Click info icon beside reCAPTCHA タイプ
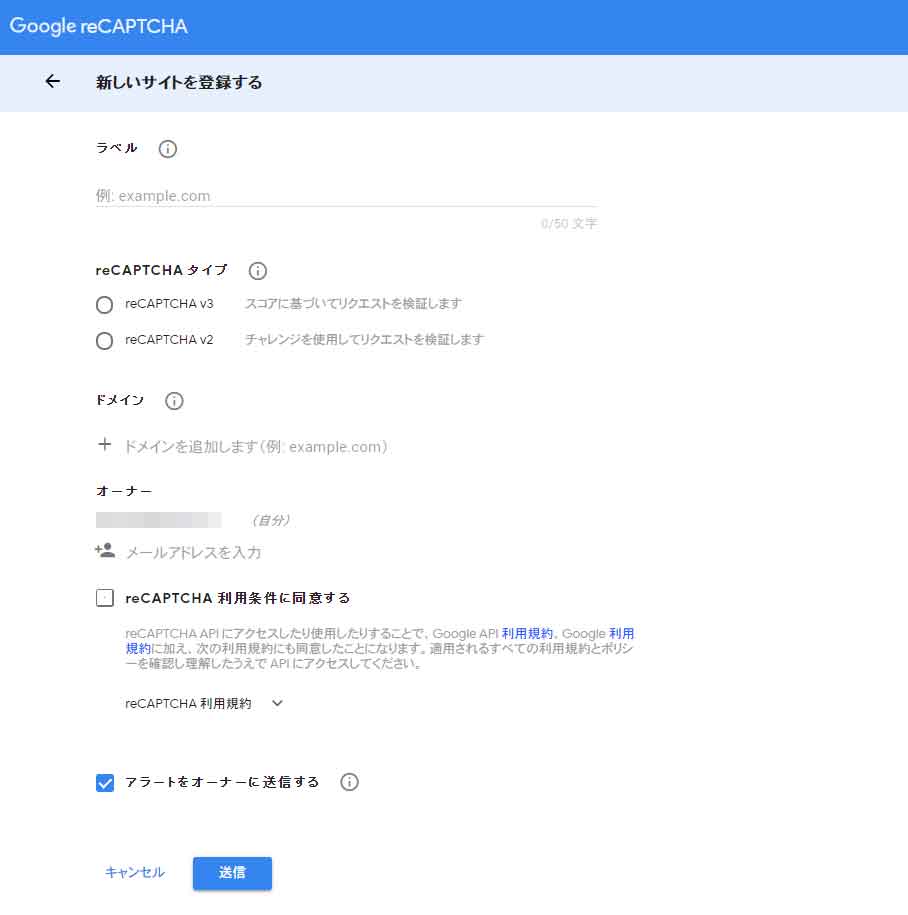The height and width of the screenshot is (915, 908). pos(257,271)
